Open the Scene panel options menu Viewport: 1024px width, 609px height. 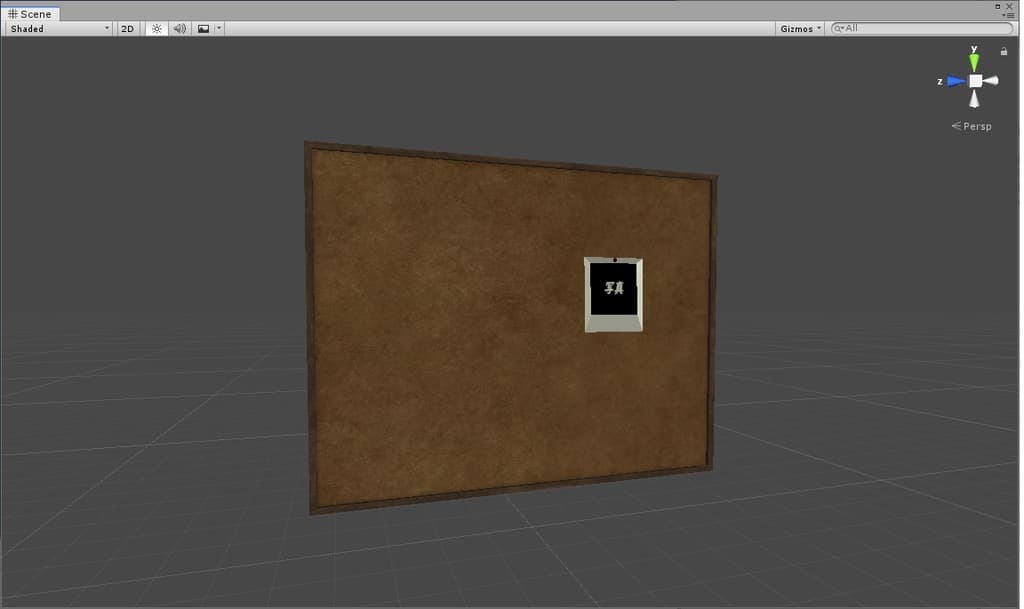[1008, 15]
